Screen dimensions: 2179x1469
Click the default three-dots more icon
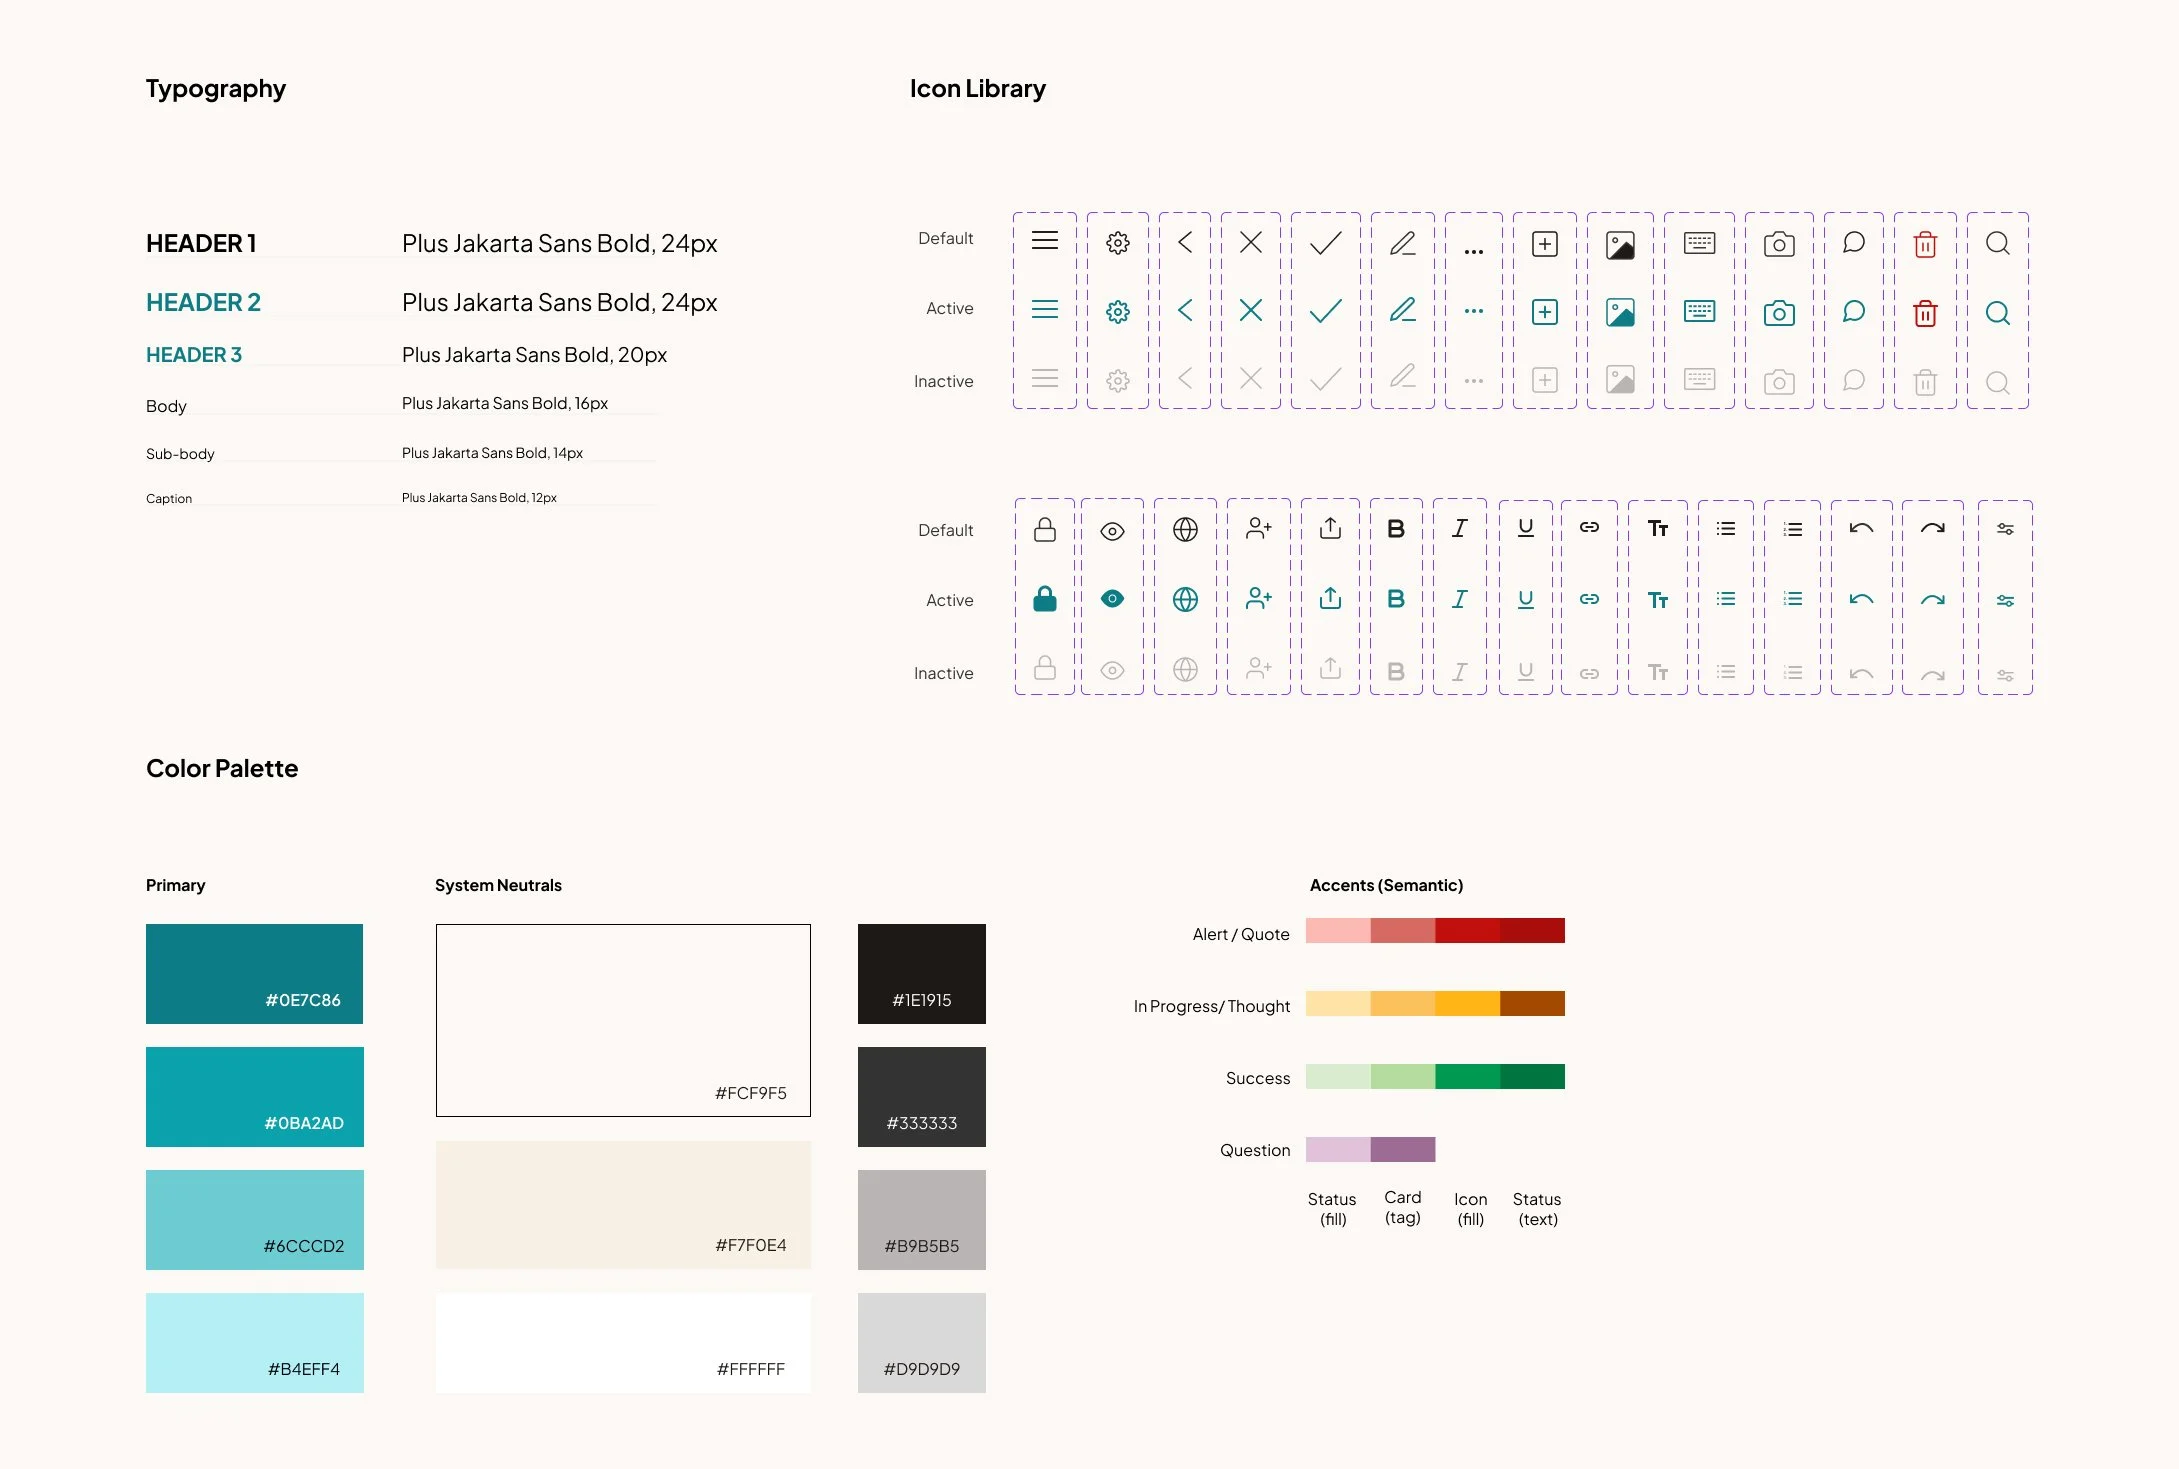(1473, 251)
